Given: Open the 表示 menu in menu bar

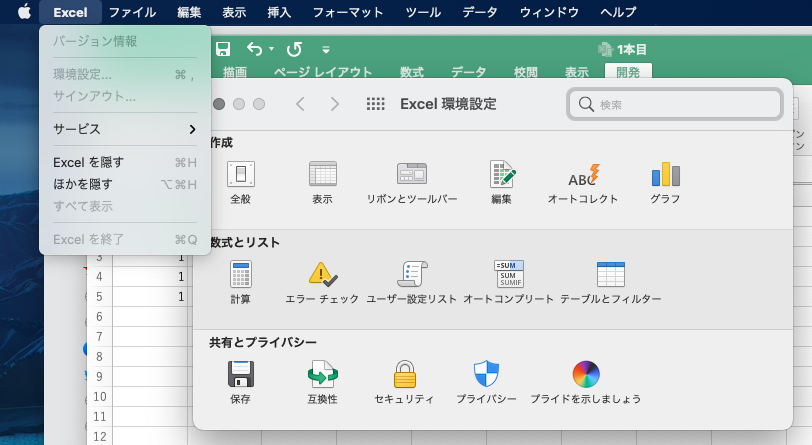Looking at the screenshot, I should (x=234, y=12).
